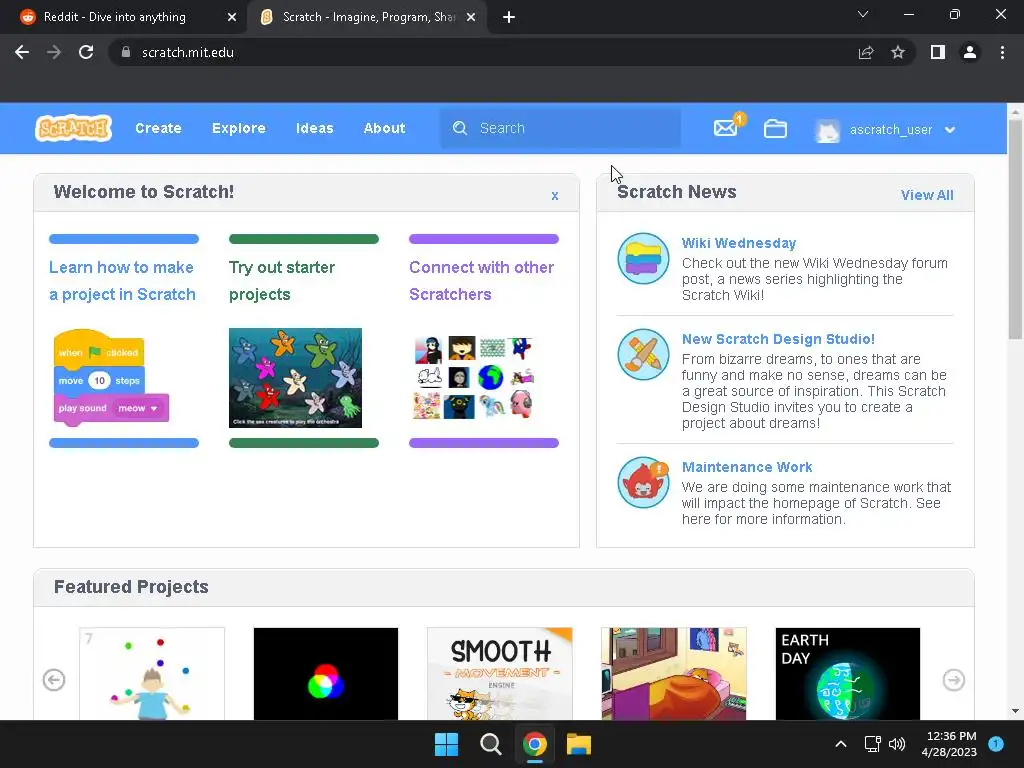Screen dimensions: 1024x768
Task: Bookmark this page with star icon
Action: pyautogui.click(x=898, y=52)
